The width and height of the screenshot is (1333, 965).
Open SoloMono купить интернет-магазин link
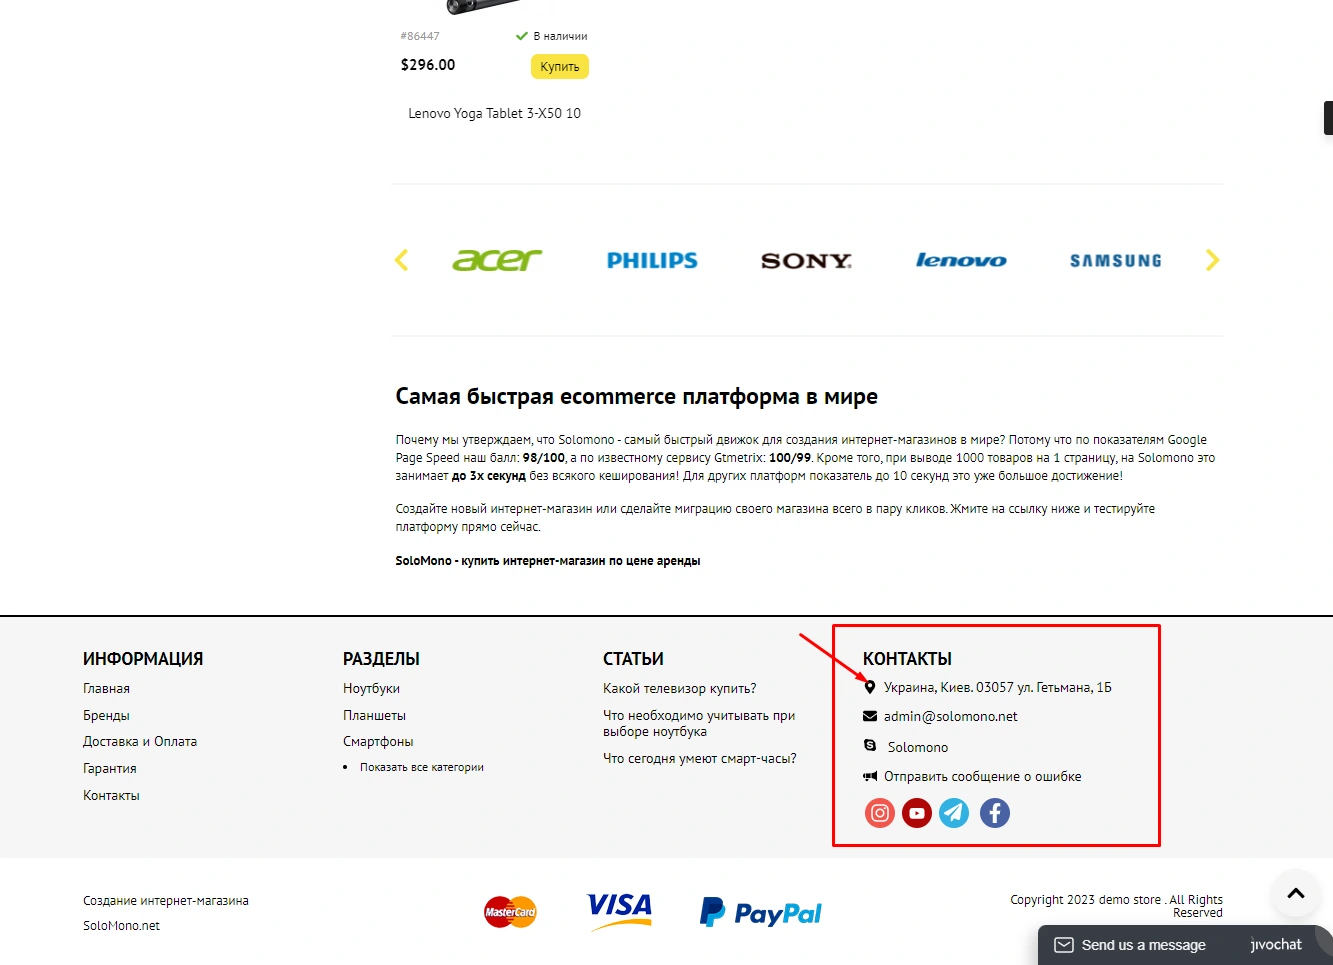pyautogui.click(x=548, y=561)
